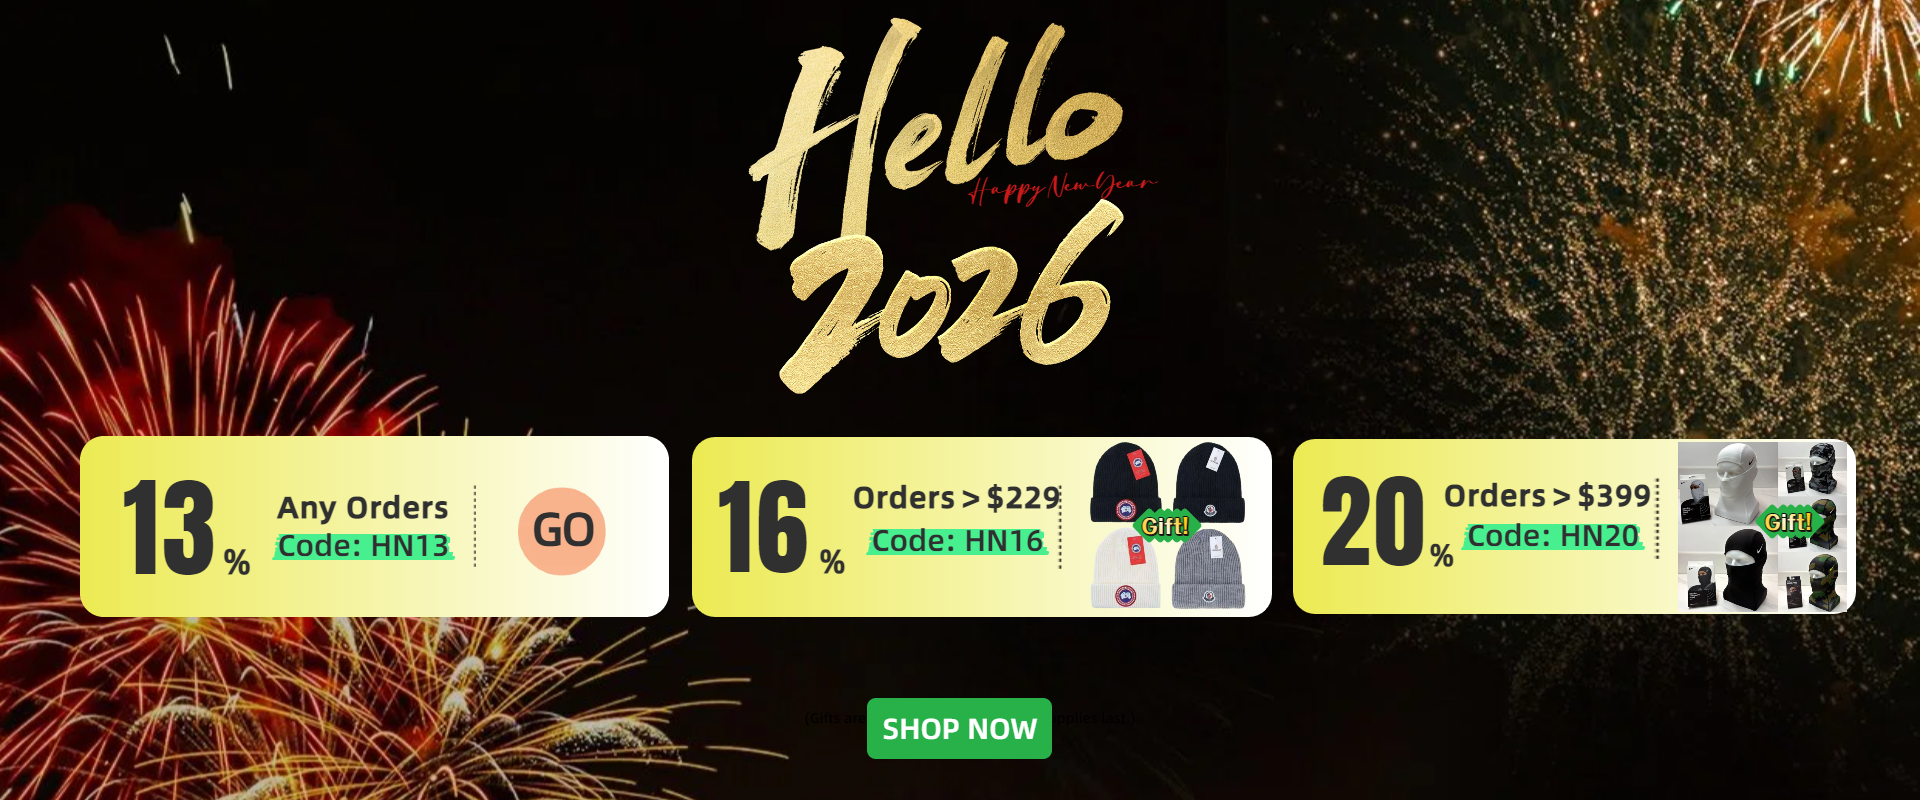This screenshot has width=1920, height=800.
Task: Click the Gift! badge on beanie card
Action: pos(1165,526)
